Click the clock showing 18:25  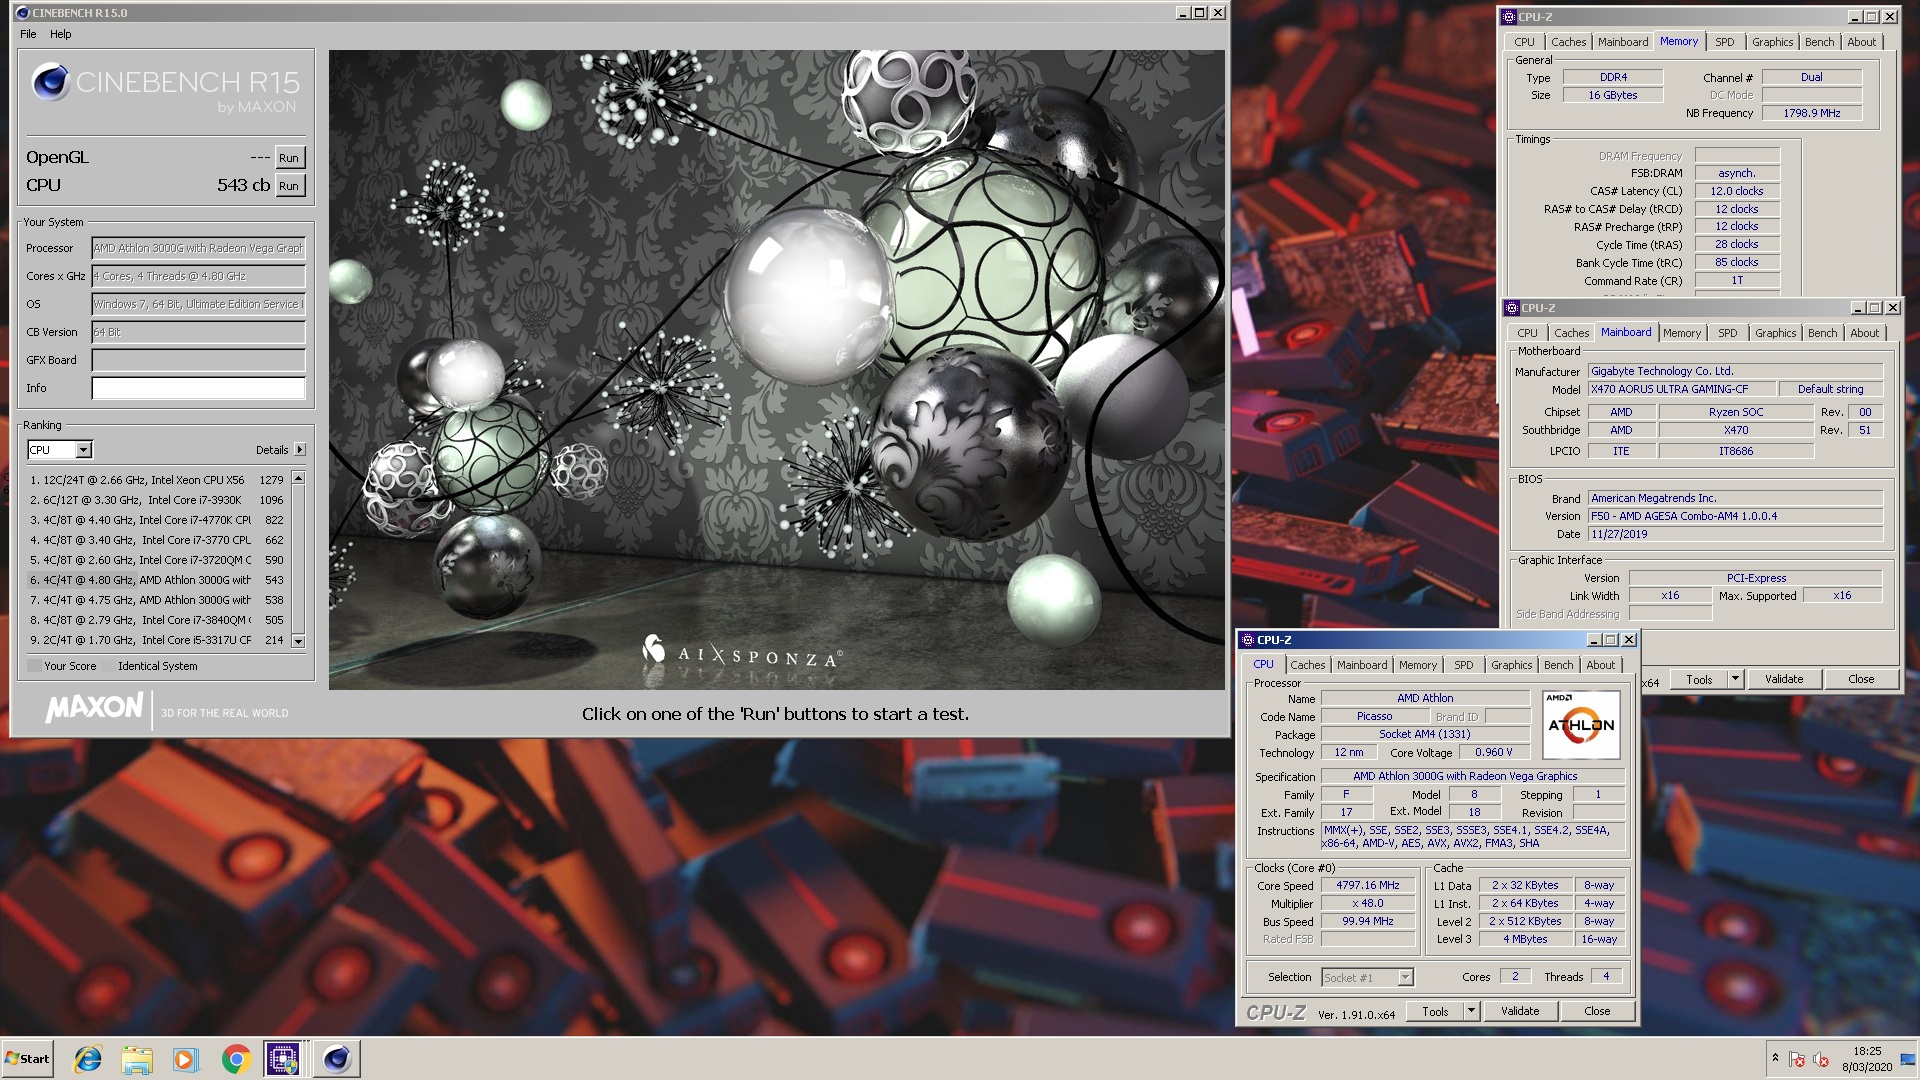coord(1866,1051)
